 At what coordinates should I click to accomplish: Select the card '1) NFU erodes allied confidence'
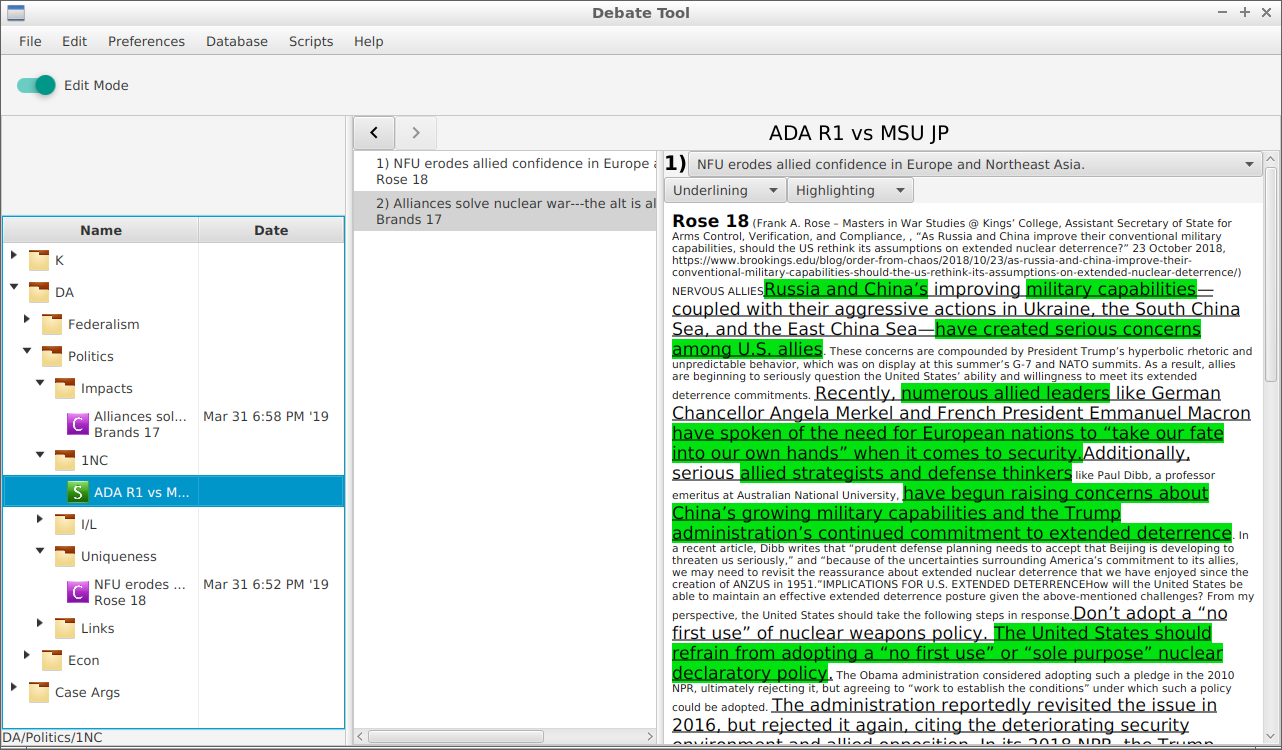pyautogui.click(x=505, y=171)
